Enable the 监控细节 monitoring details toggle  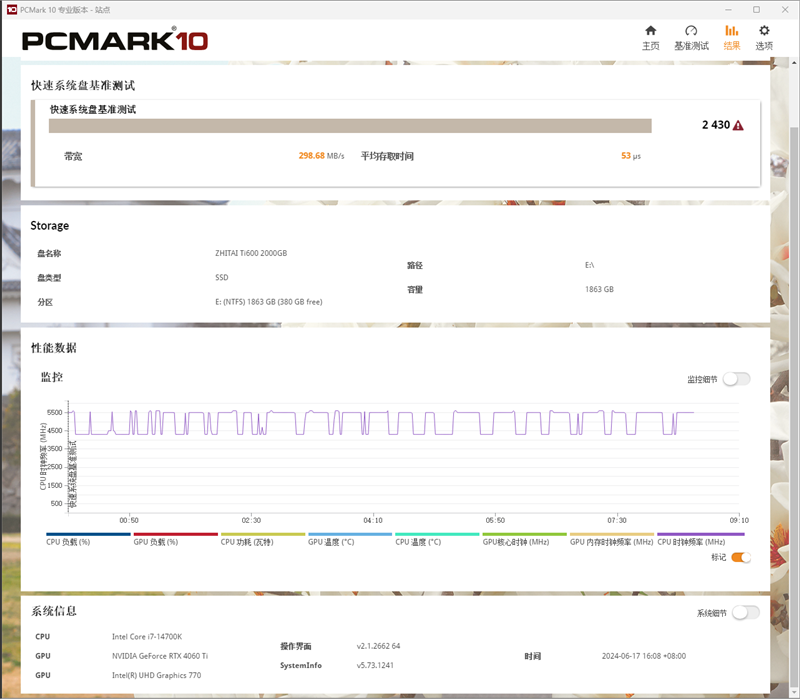pos(737,379)
